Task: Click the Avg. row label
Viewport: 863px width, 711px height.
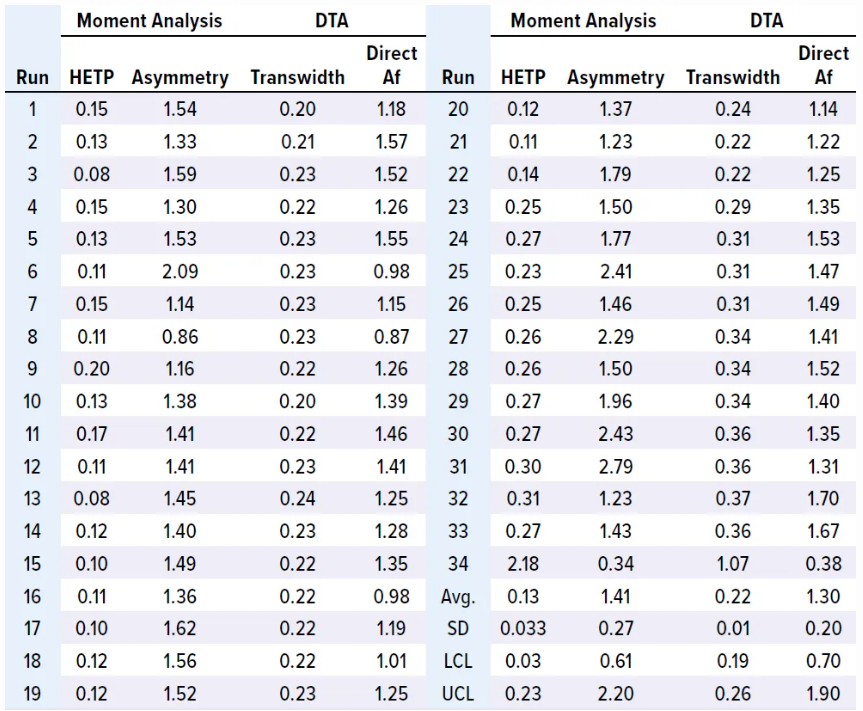Action: tap(457, 598)
